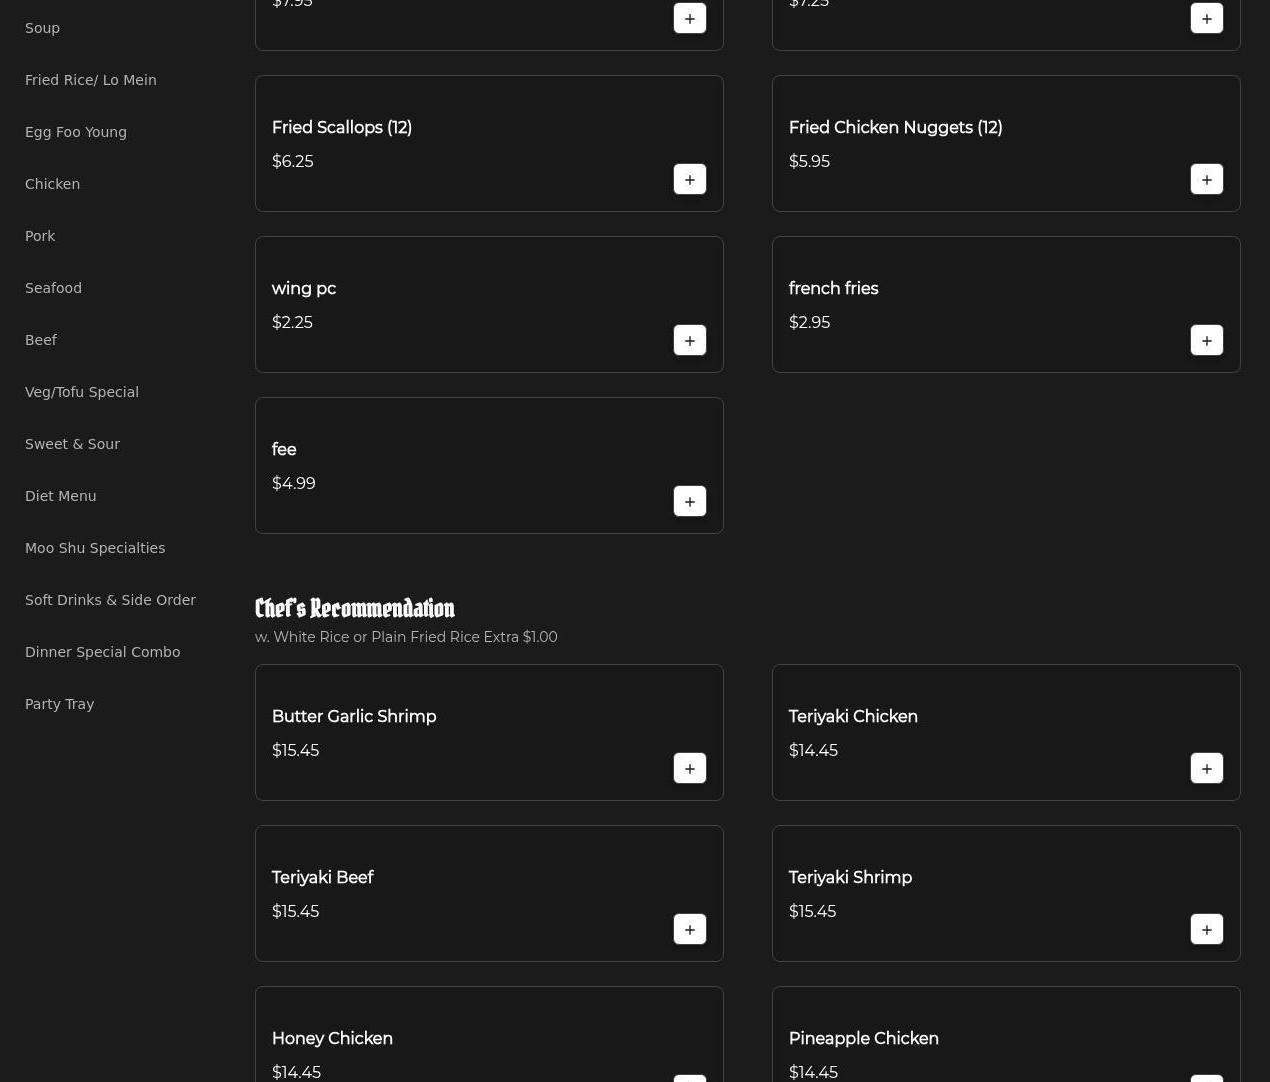This screenshot has width=1270, height=1082.
Task: Jump to Soup category
Action: pos(42,28)
